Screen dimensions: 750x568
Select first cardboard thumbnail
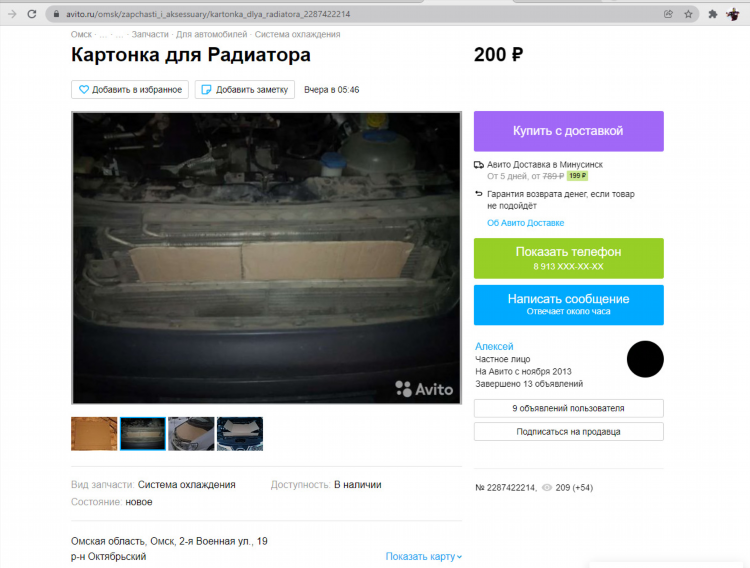94,434
